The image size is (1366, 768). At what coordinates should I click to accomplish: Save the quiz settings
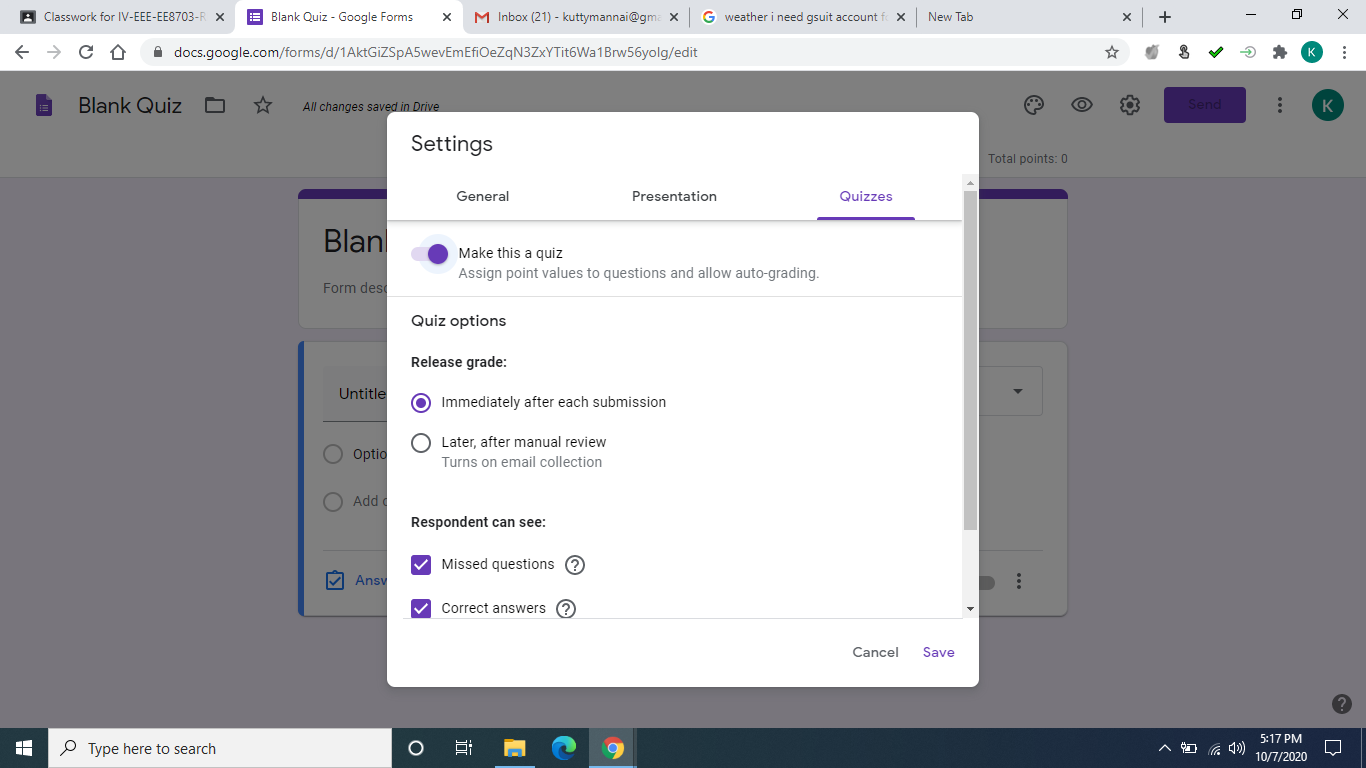tap(938, 652)
